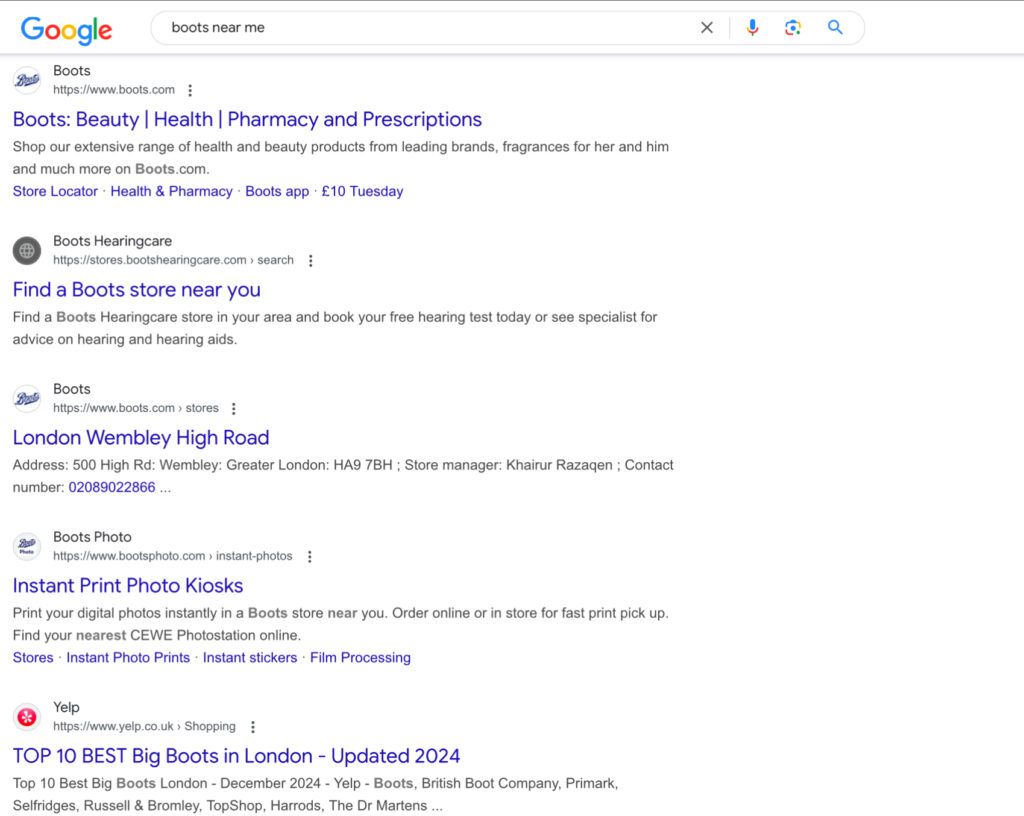Click the globe favicon of Boots Hearingcare
This screenshot has width=1024, height=816.
click(27, 251)
